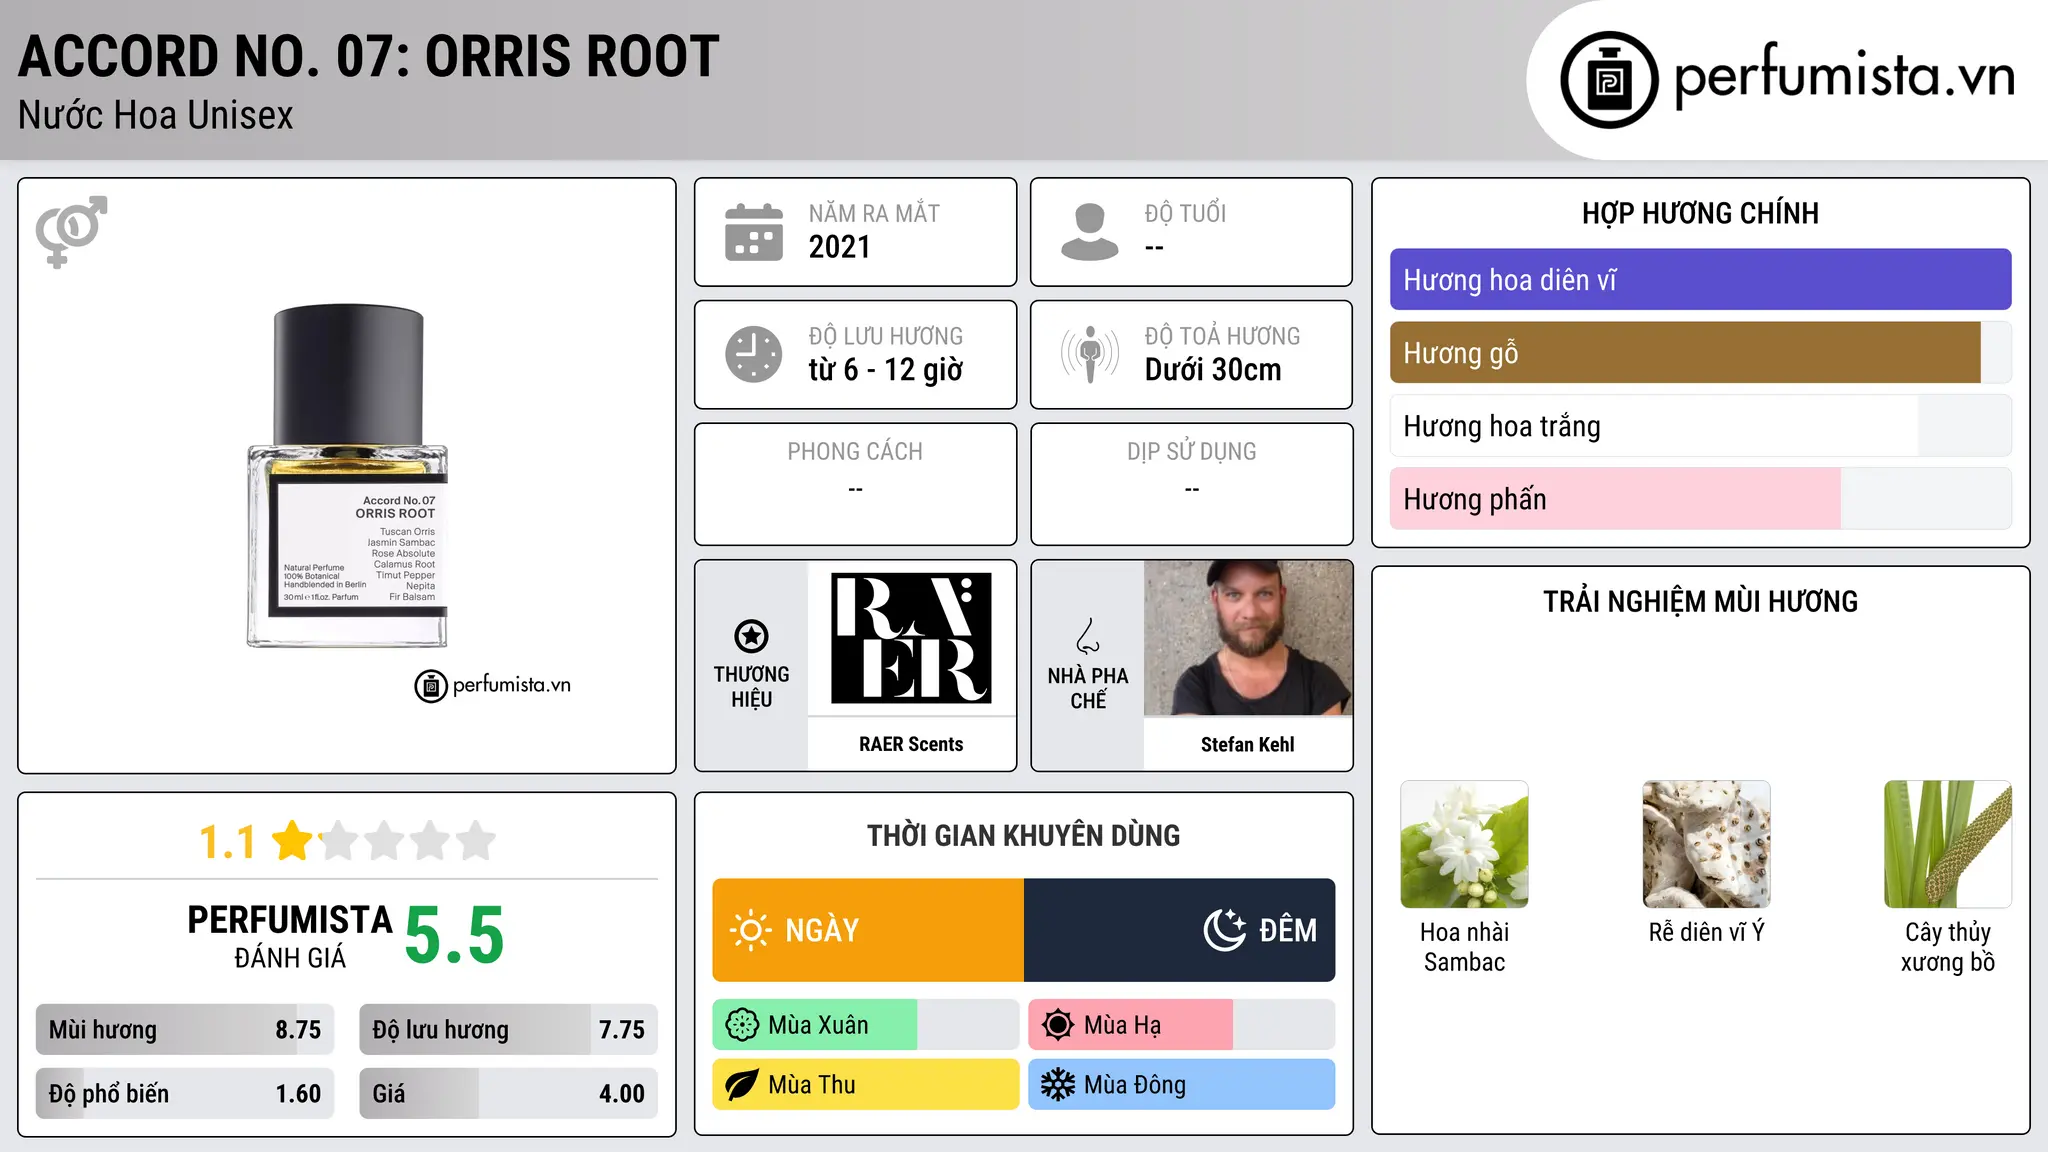Select the Ngày daytime segment
This screenshot has width=2048, height=1152.
(x=868, y=930)
